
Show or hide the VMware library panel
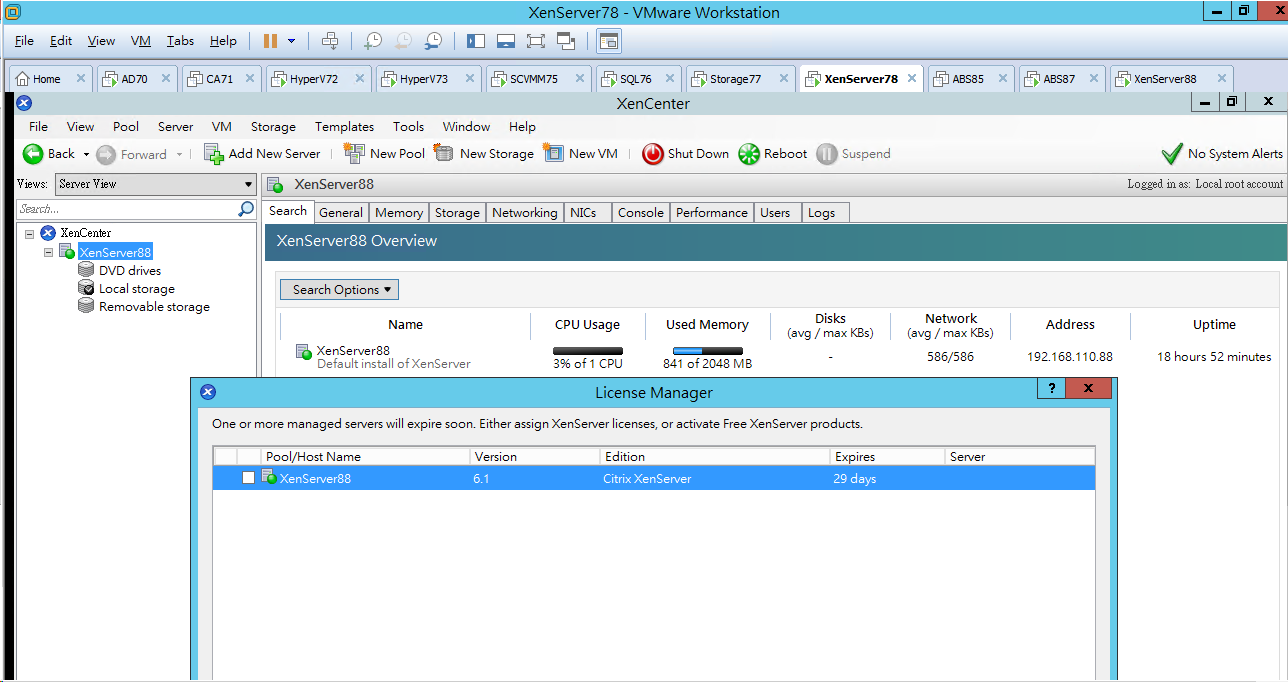[475, 41]
